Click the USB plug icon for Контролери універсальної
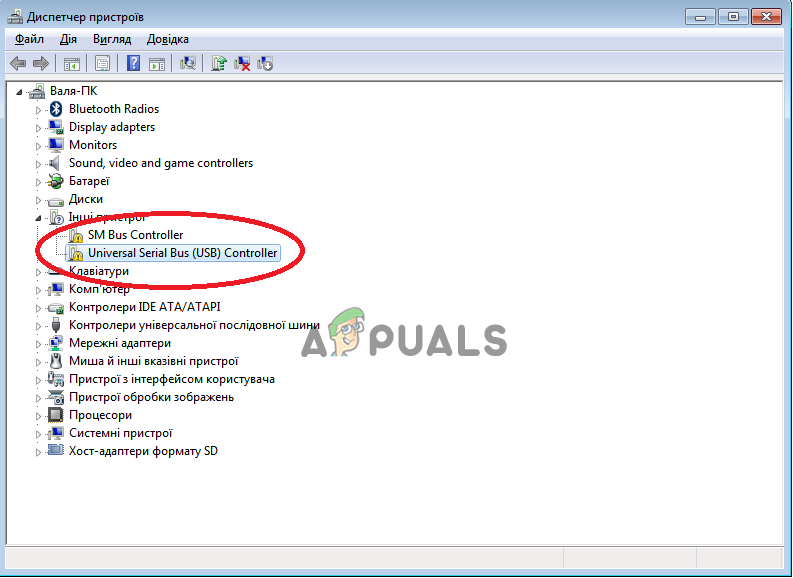 (x=56, y=325)
